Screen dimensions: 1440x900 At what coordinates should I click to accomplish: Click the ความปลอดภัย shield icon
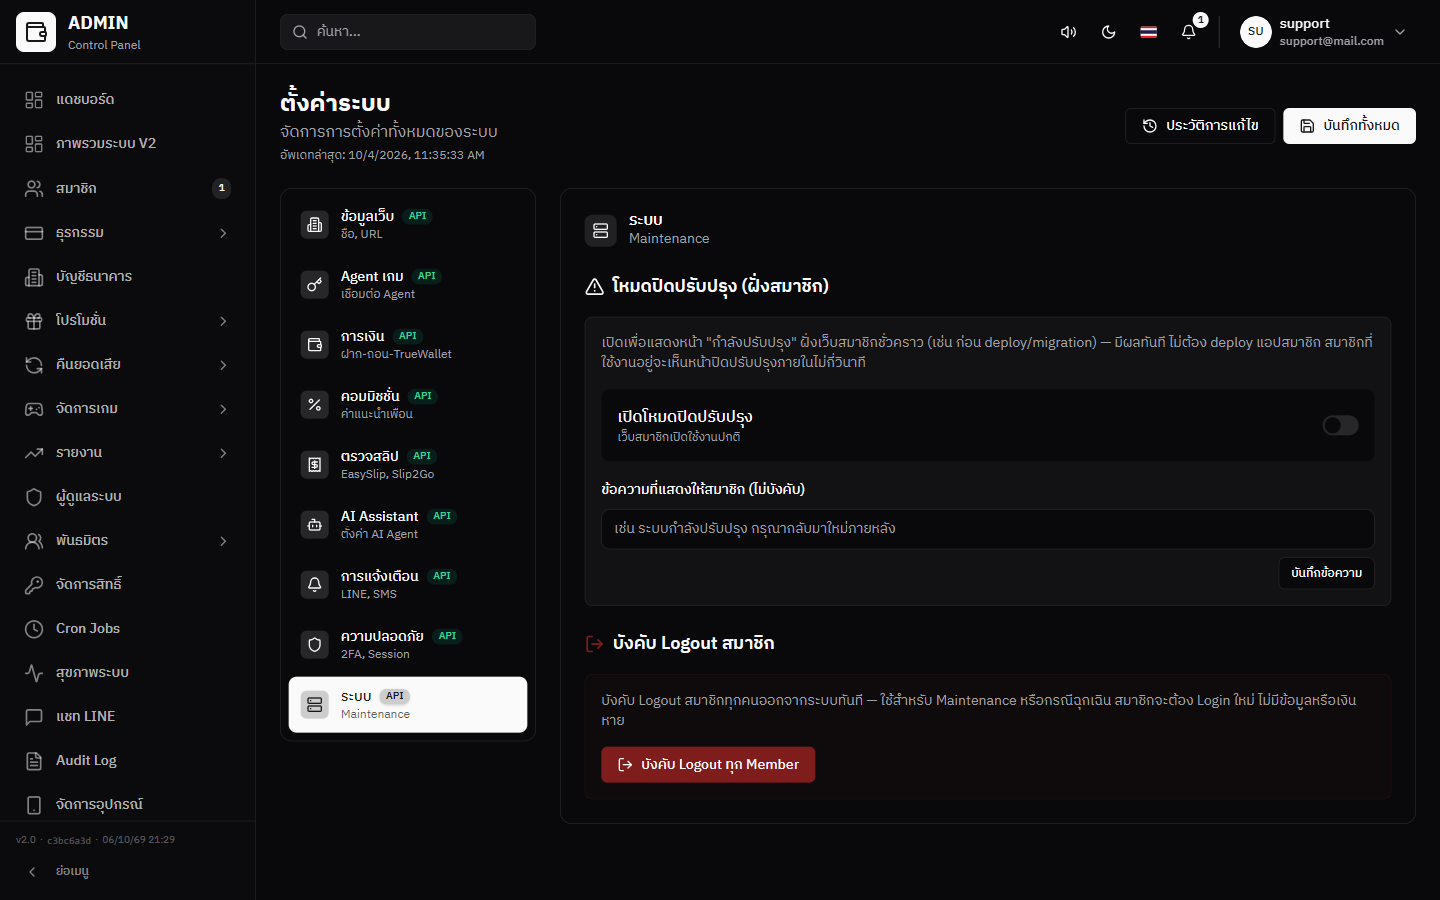(x=314, y=645)
